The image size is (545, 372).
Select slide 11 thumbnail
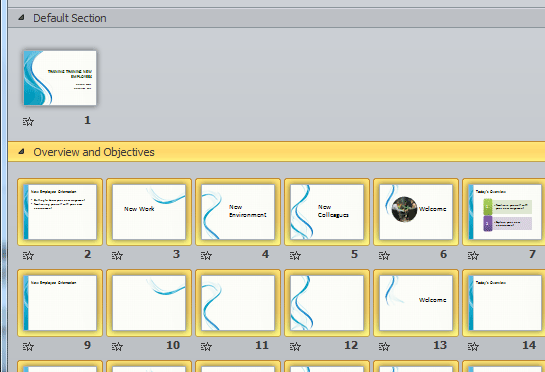[x=238, y=303]
